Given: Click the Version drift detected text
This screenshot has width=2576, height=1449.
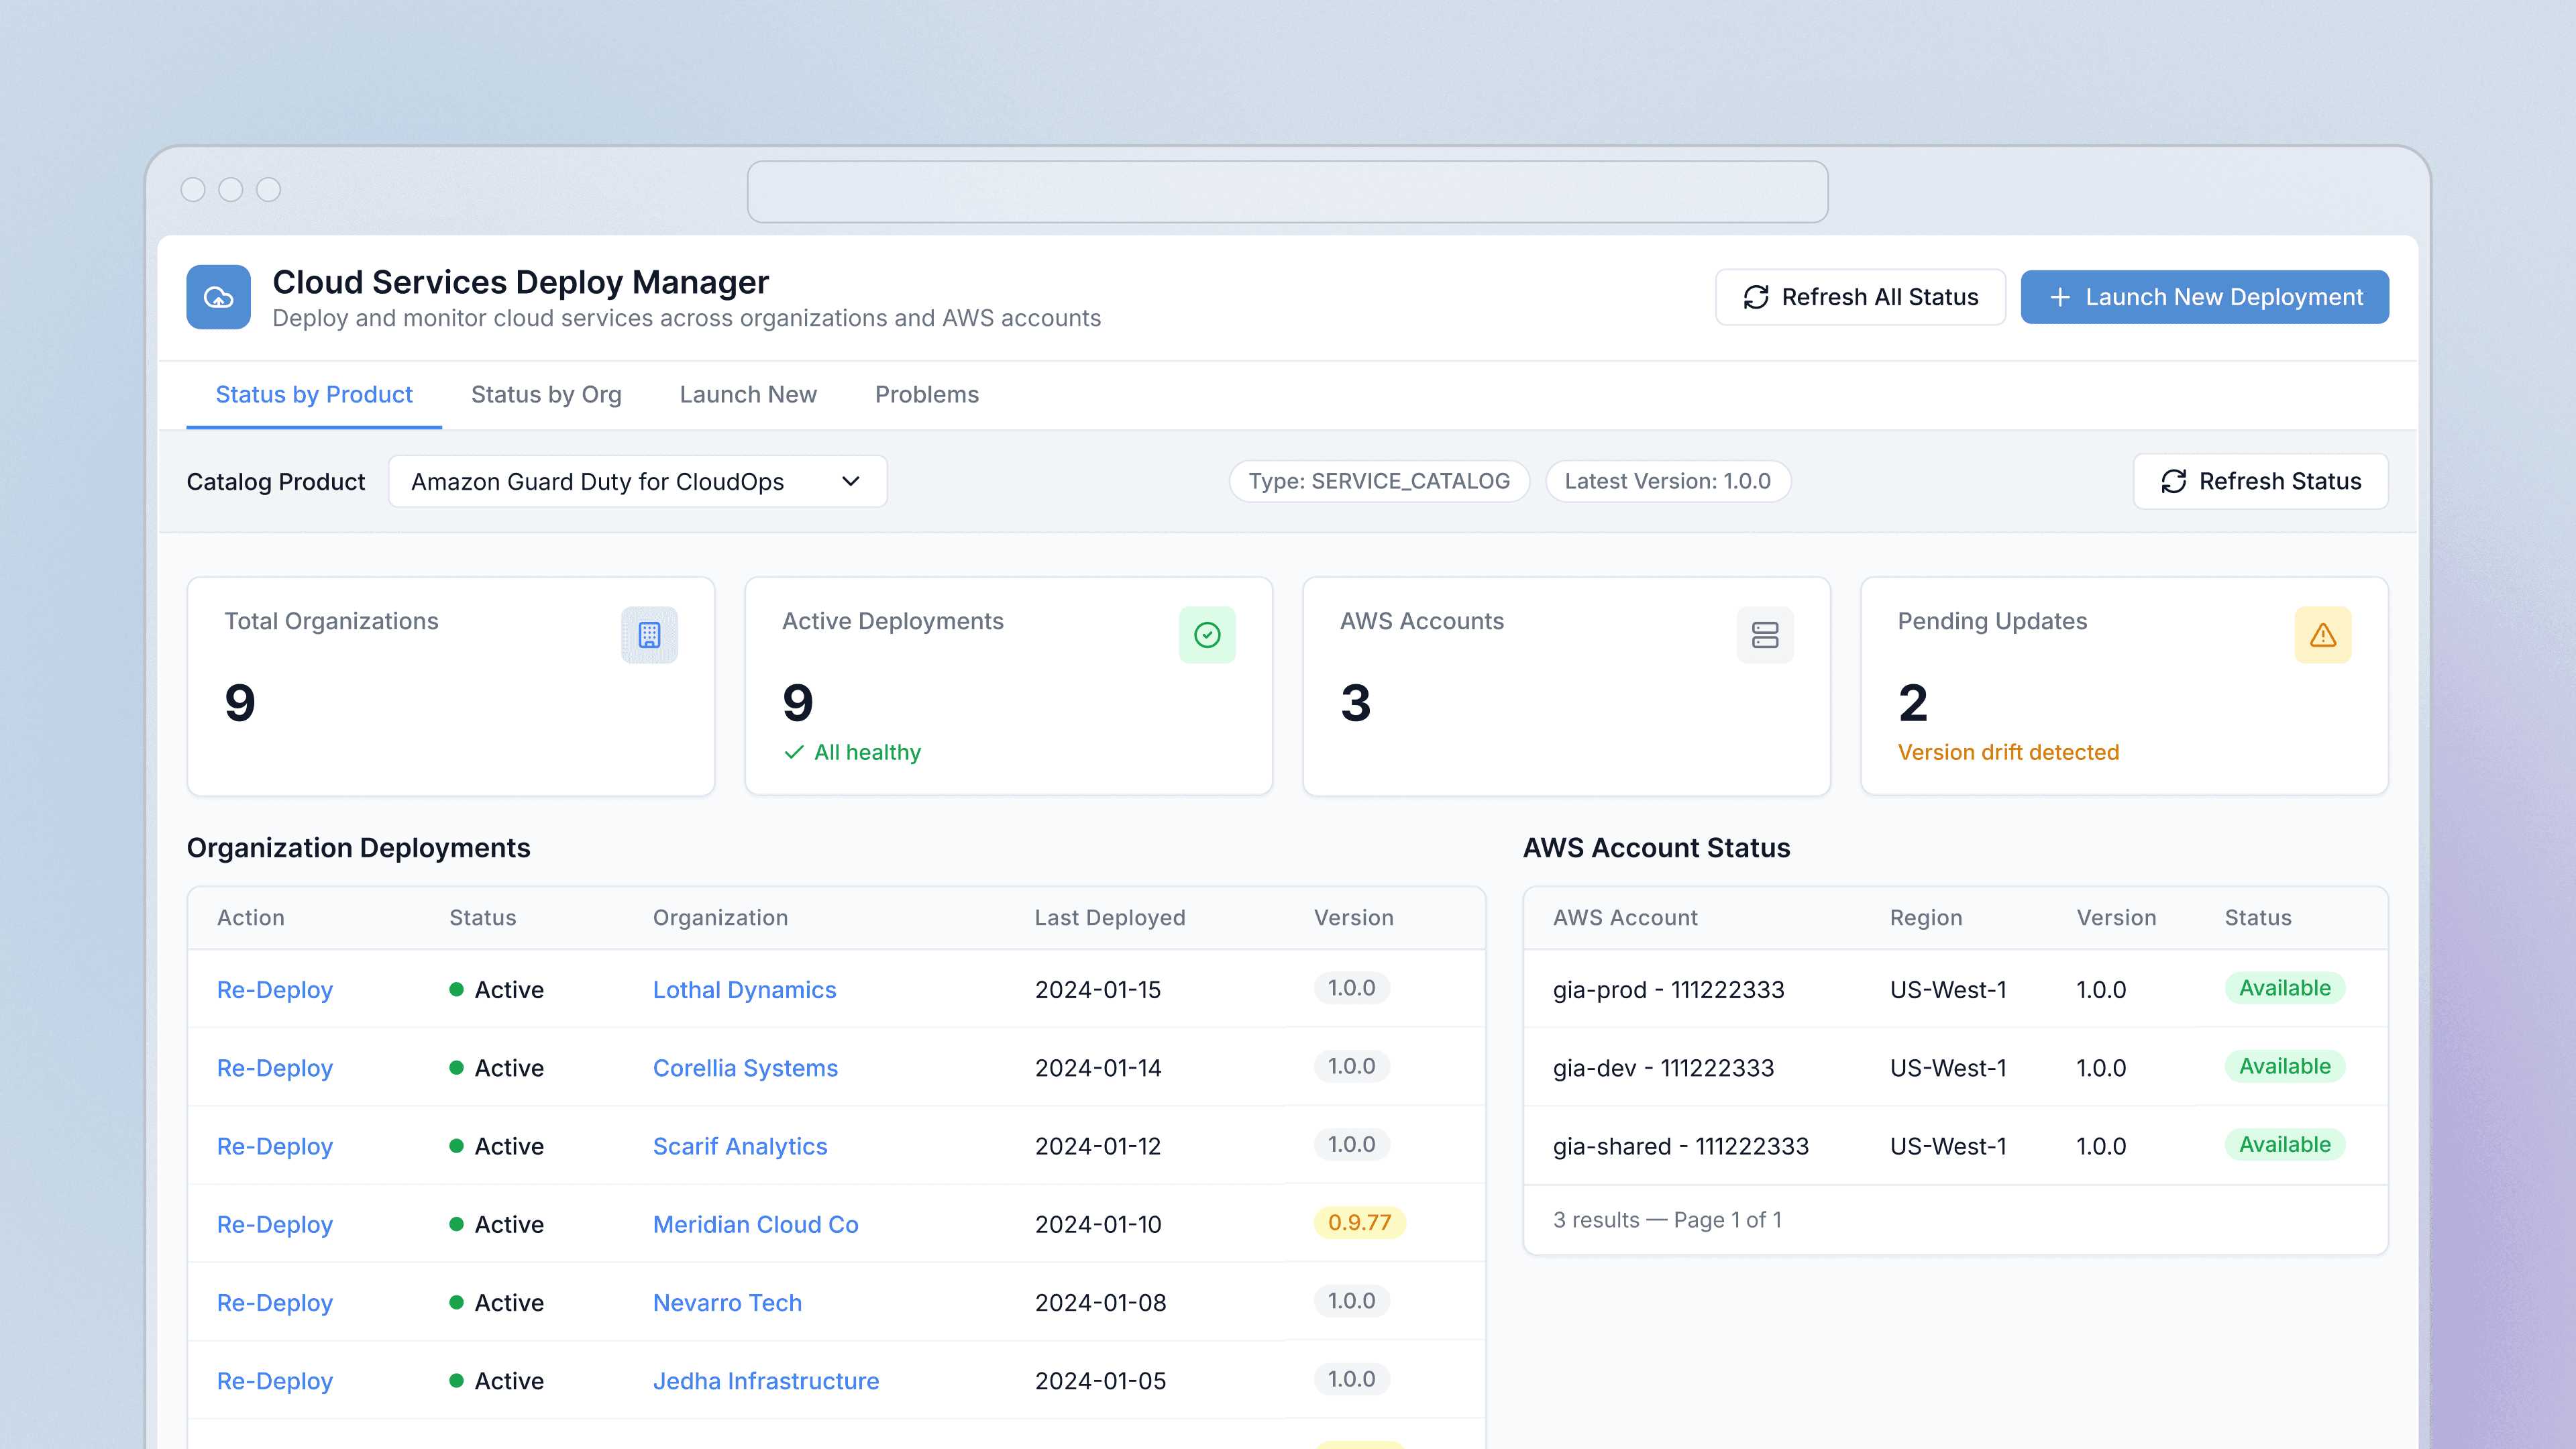Looking at the screenshot, I should tap(2008, 752).
